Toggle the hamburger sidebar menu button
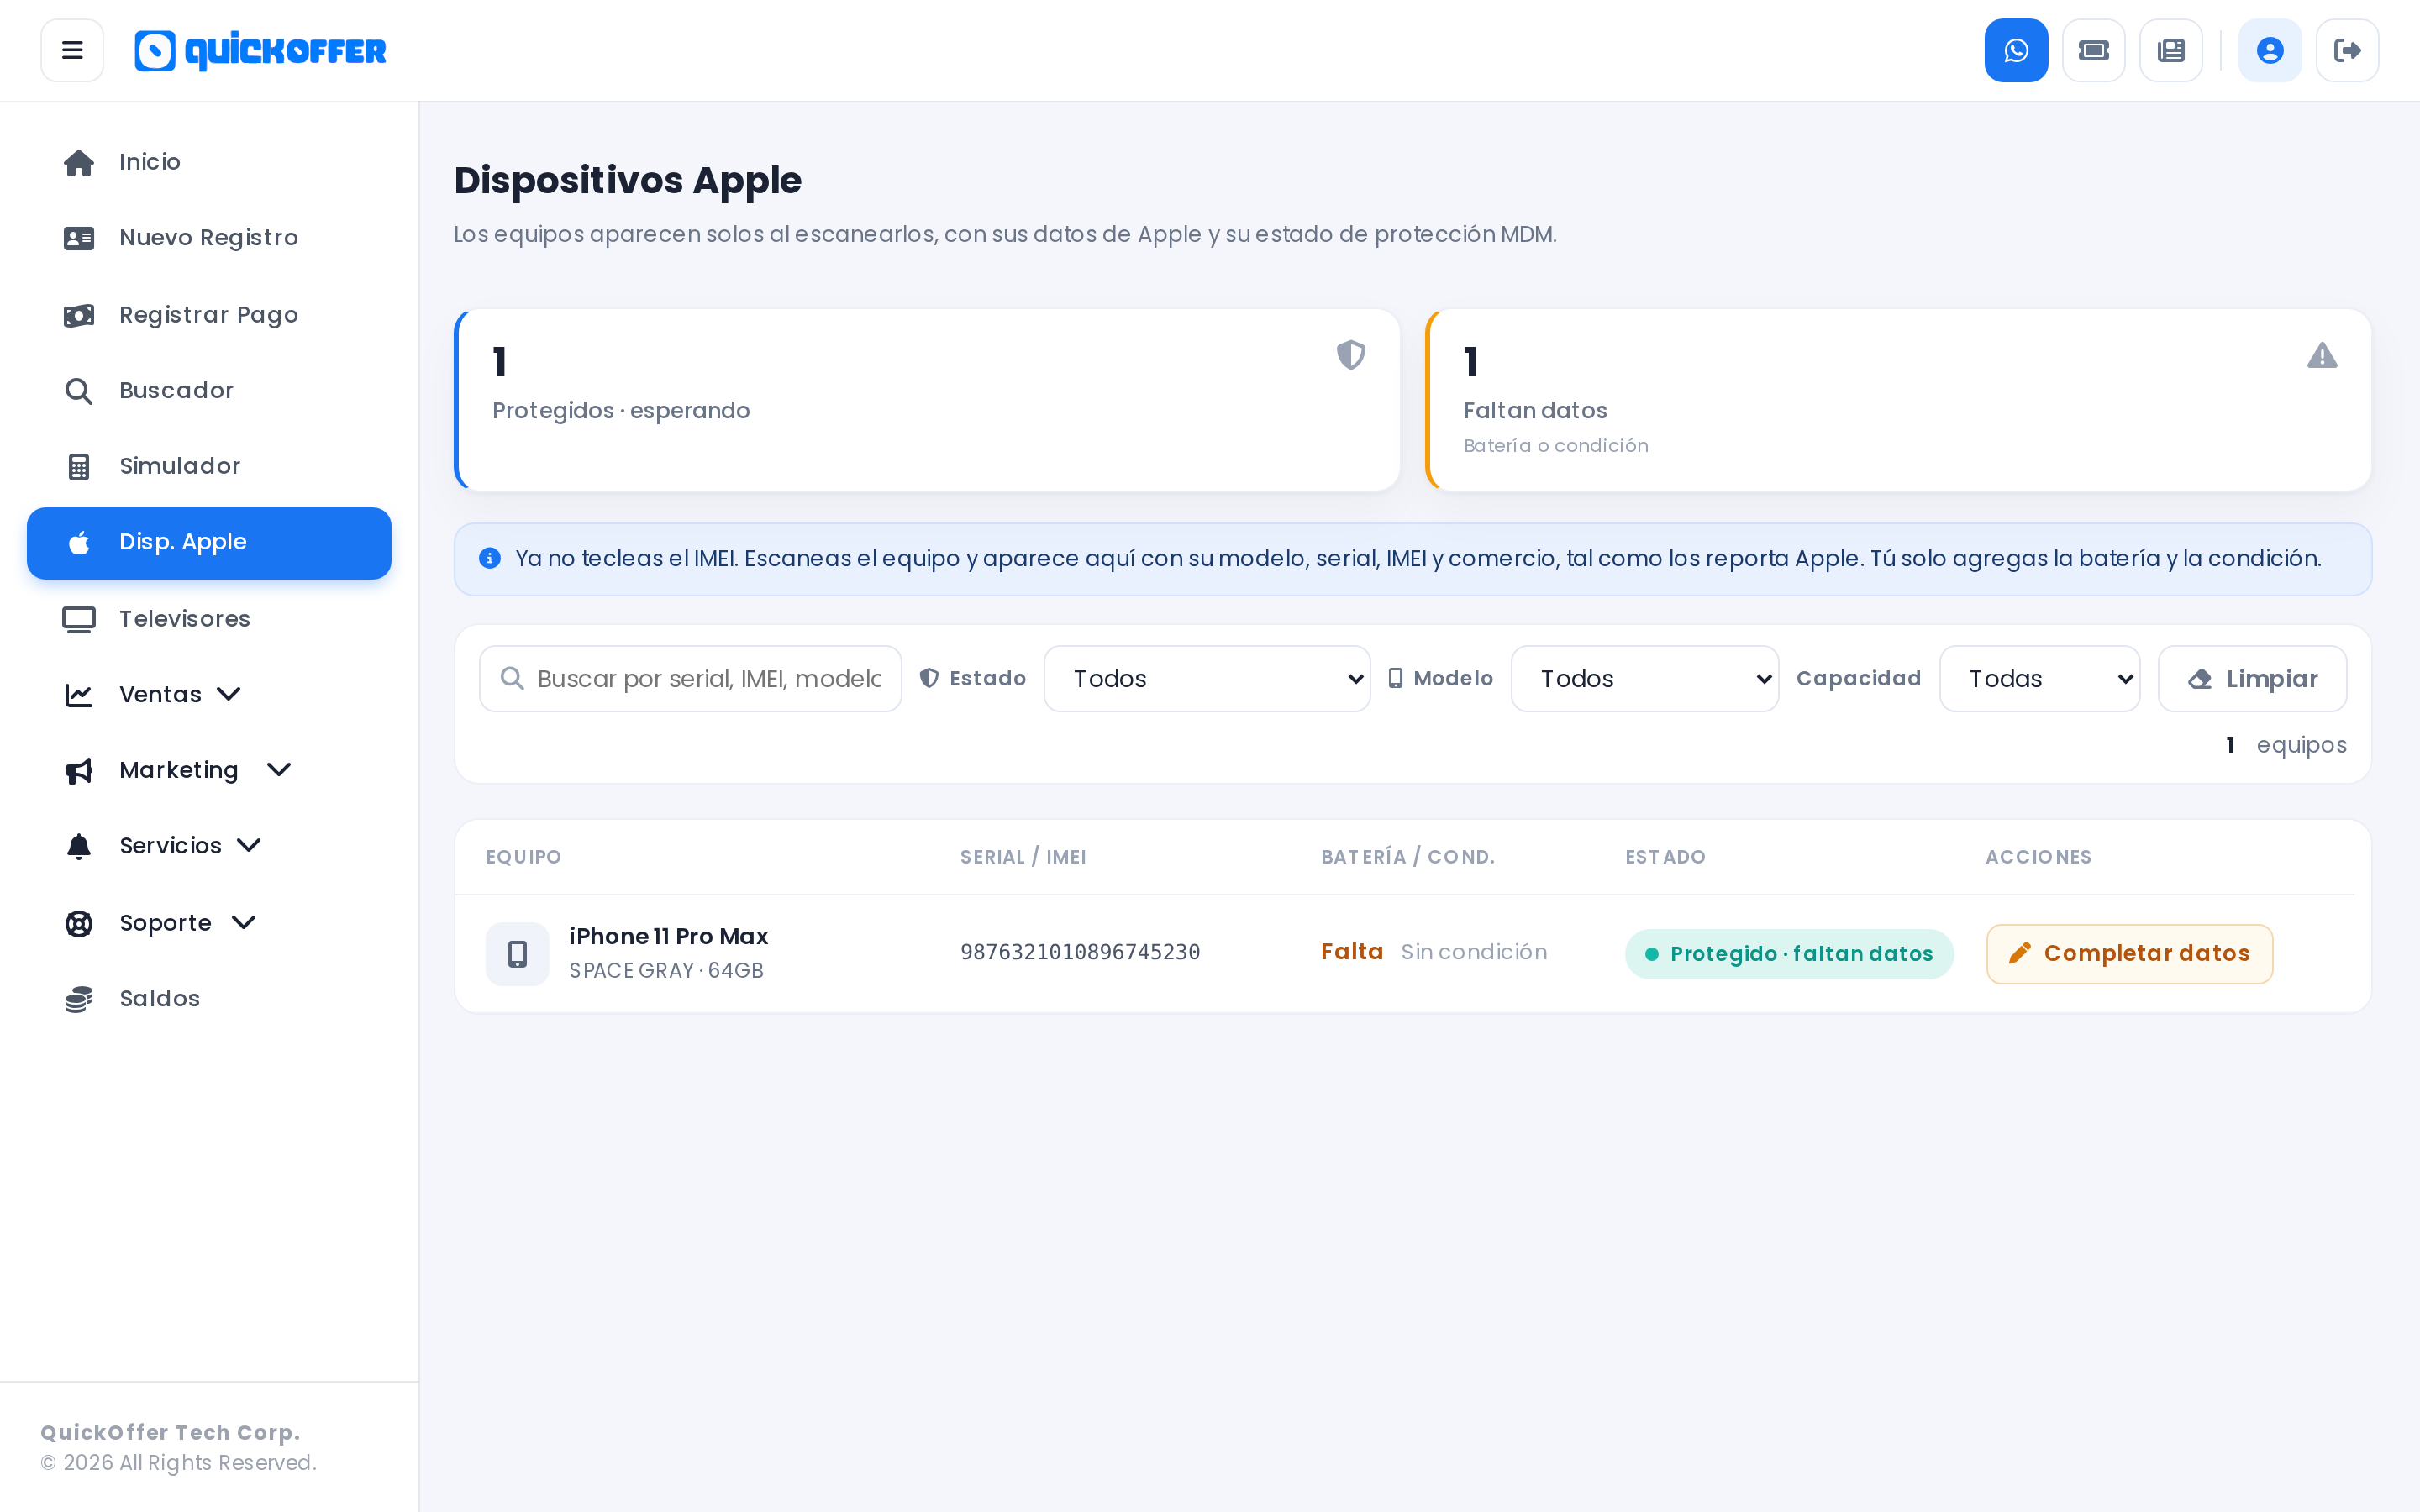Screen dimensions: 2420x1512 pyautogui.click(x=72, y=50)
